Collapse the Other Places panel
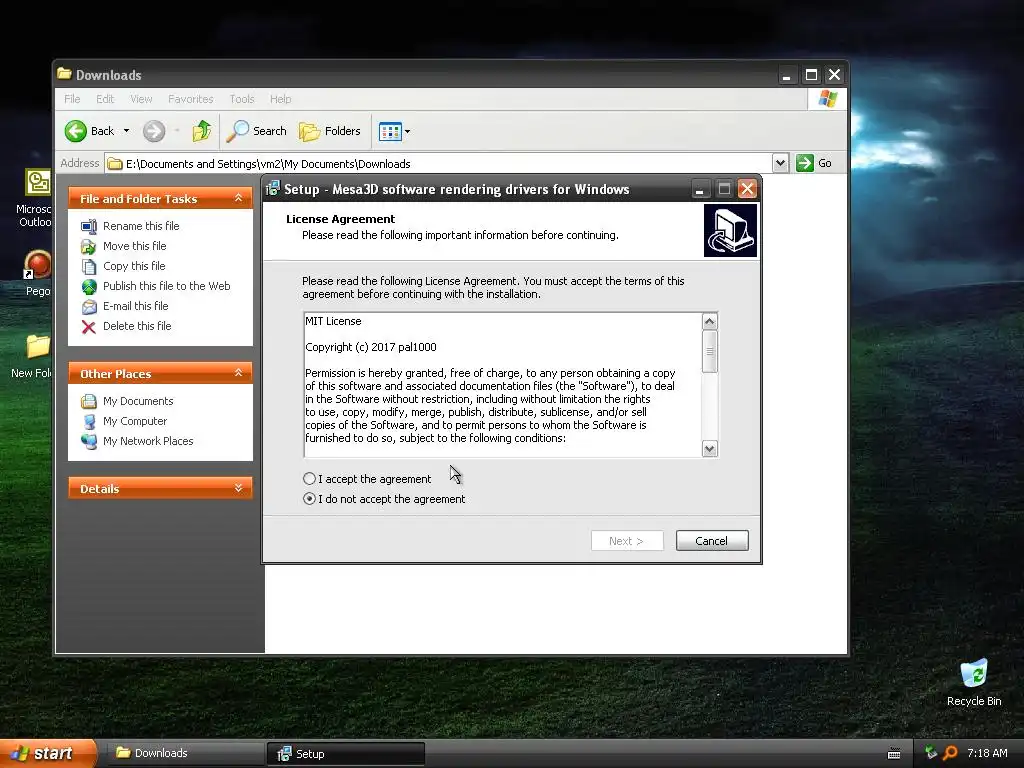Viewport: 1024px width, 768px height. (238, 373)
